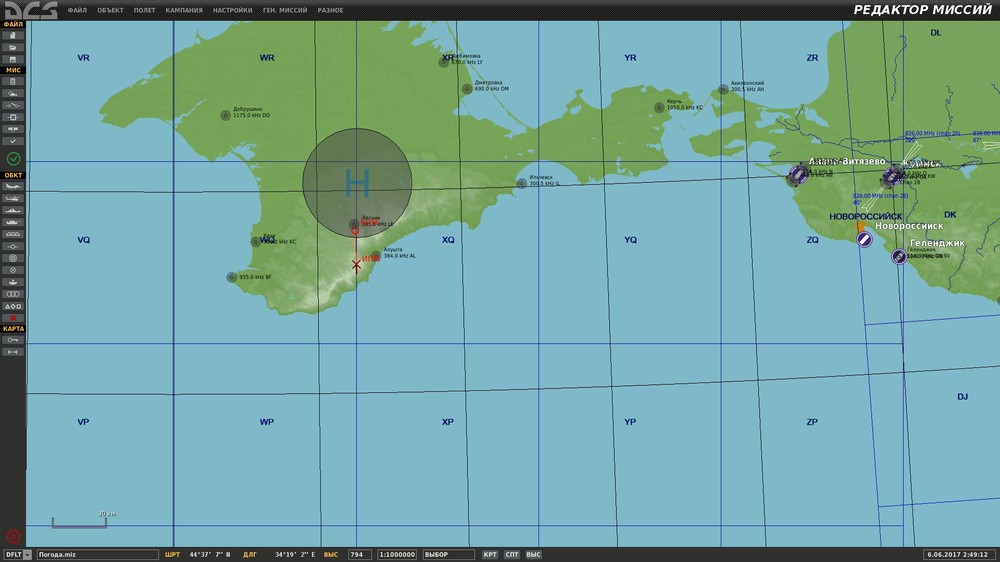Image resolution: width=1000 pixels, height=562 pixels.
Task: Select the boat-shaped template tool
Action: point(13,282)
